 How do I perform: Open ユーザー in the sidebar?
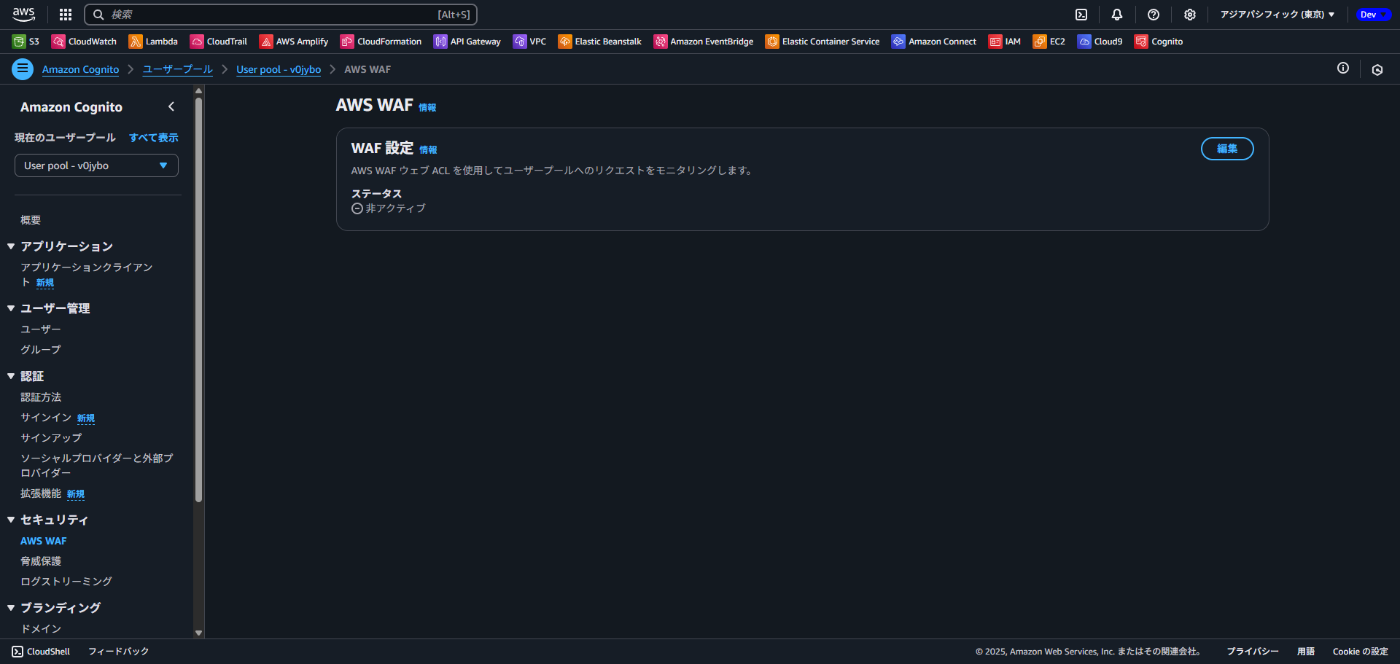(x=41, y=329)
